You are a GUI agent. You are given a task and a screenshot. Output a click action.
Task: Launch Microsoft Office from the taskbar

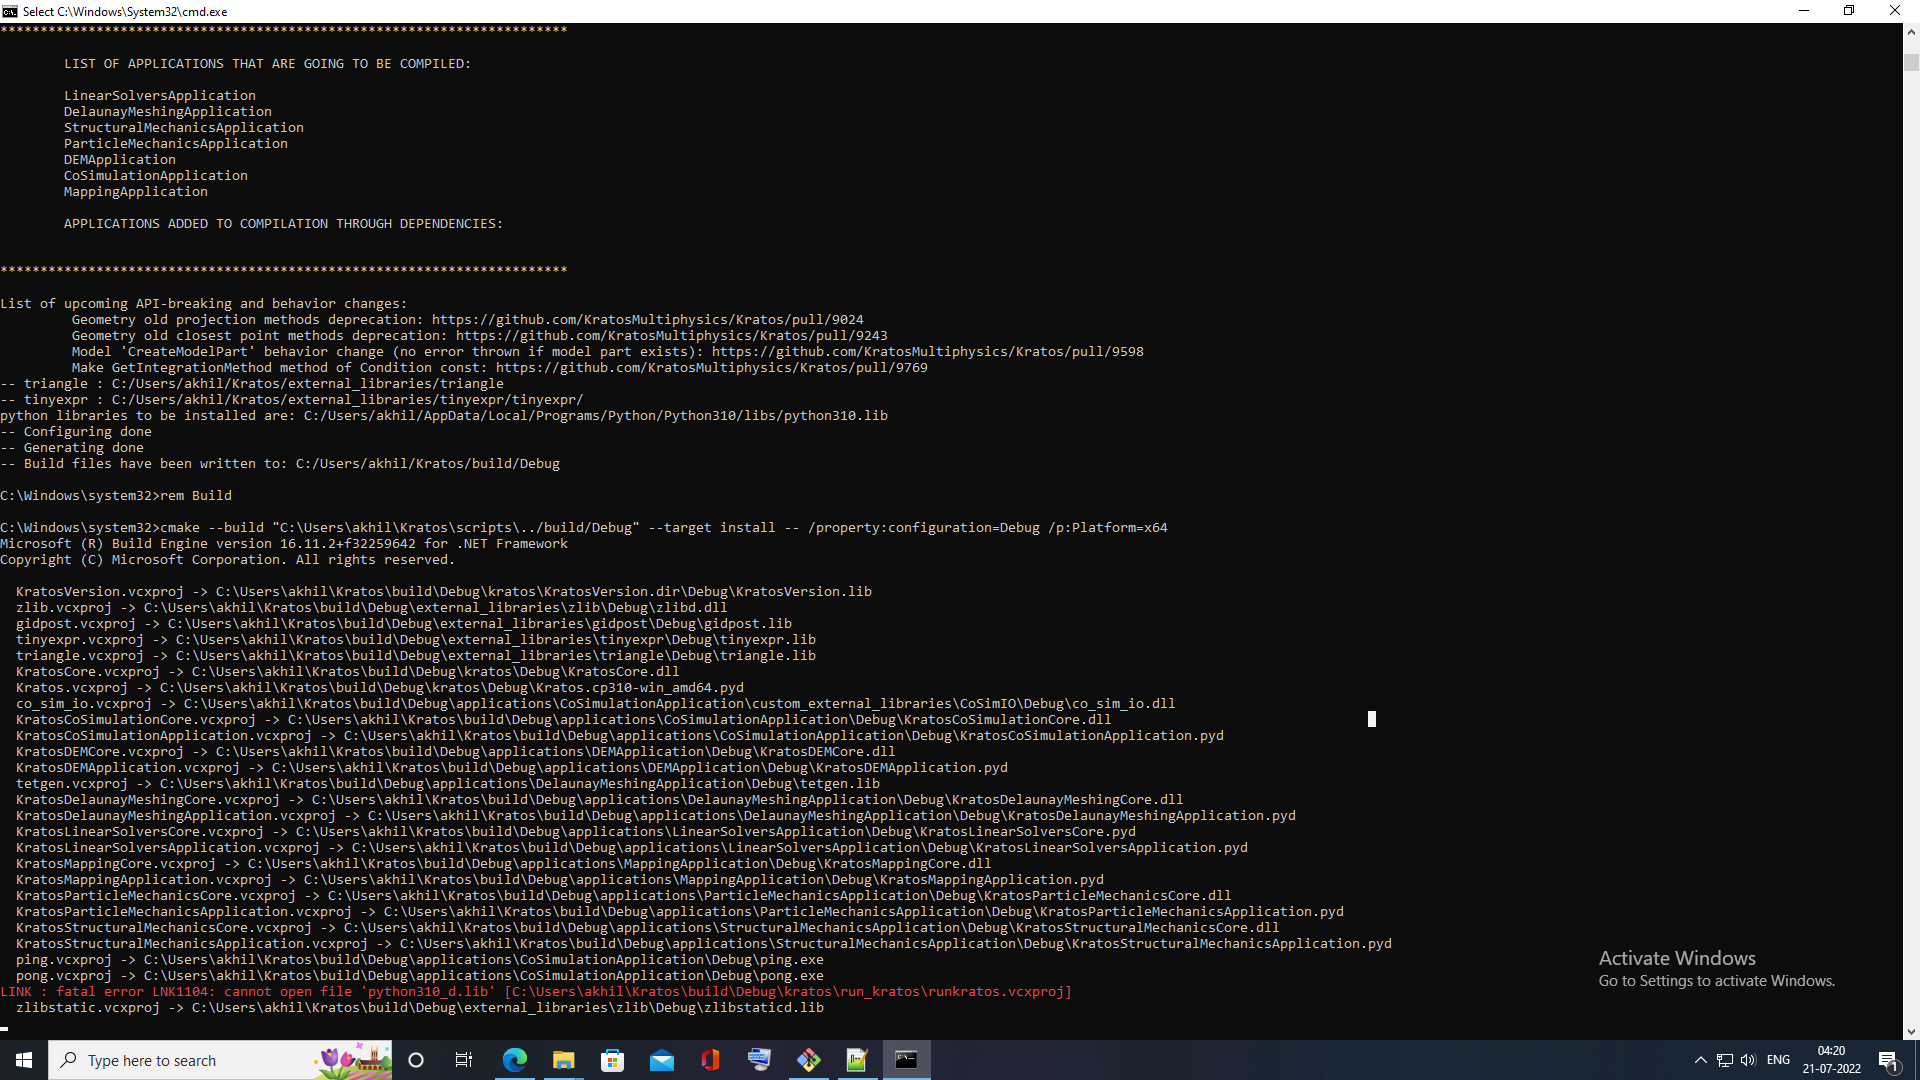tap(710, 1060)
